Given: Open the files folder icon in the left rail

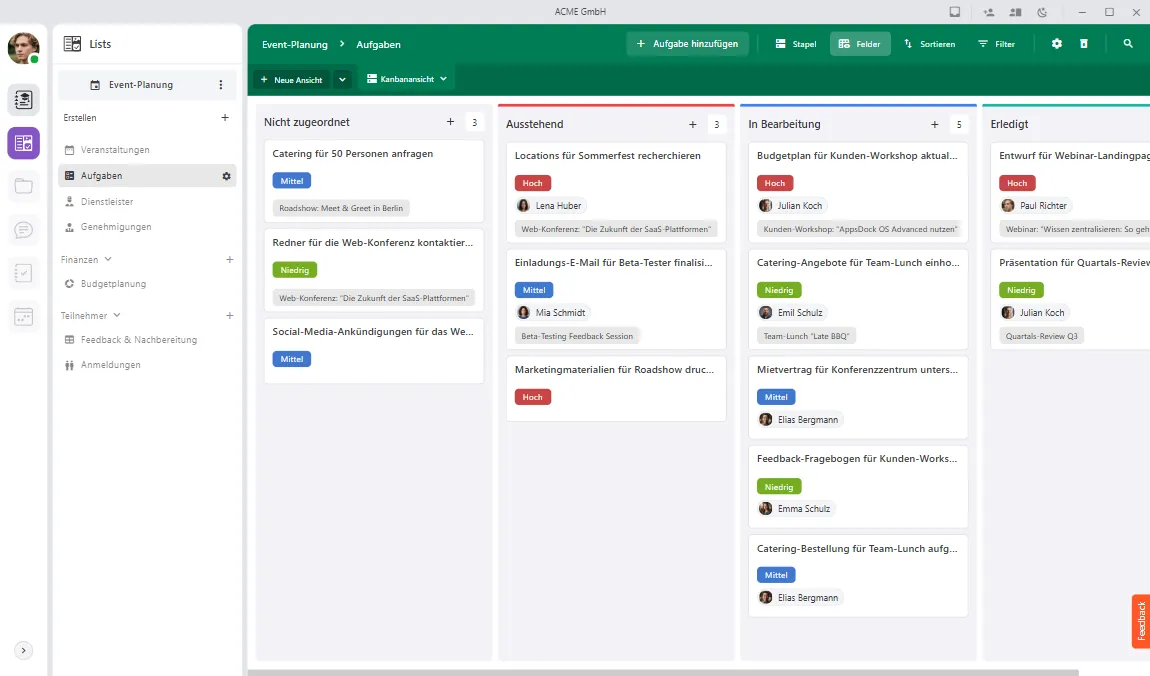Looking at the screenshot, I should coord(23,186).
